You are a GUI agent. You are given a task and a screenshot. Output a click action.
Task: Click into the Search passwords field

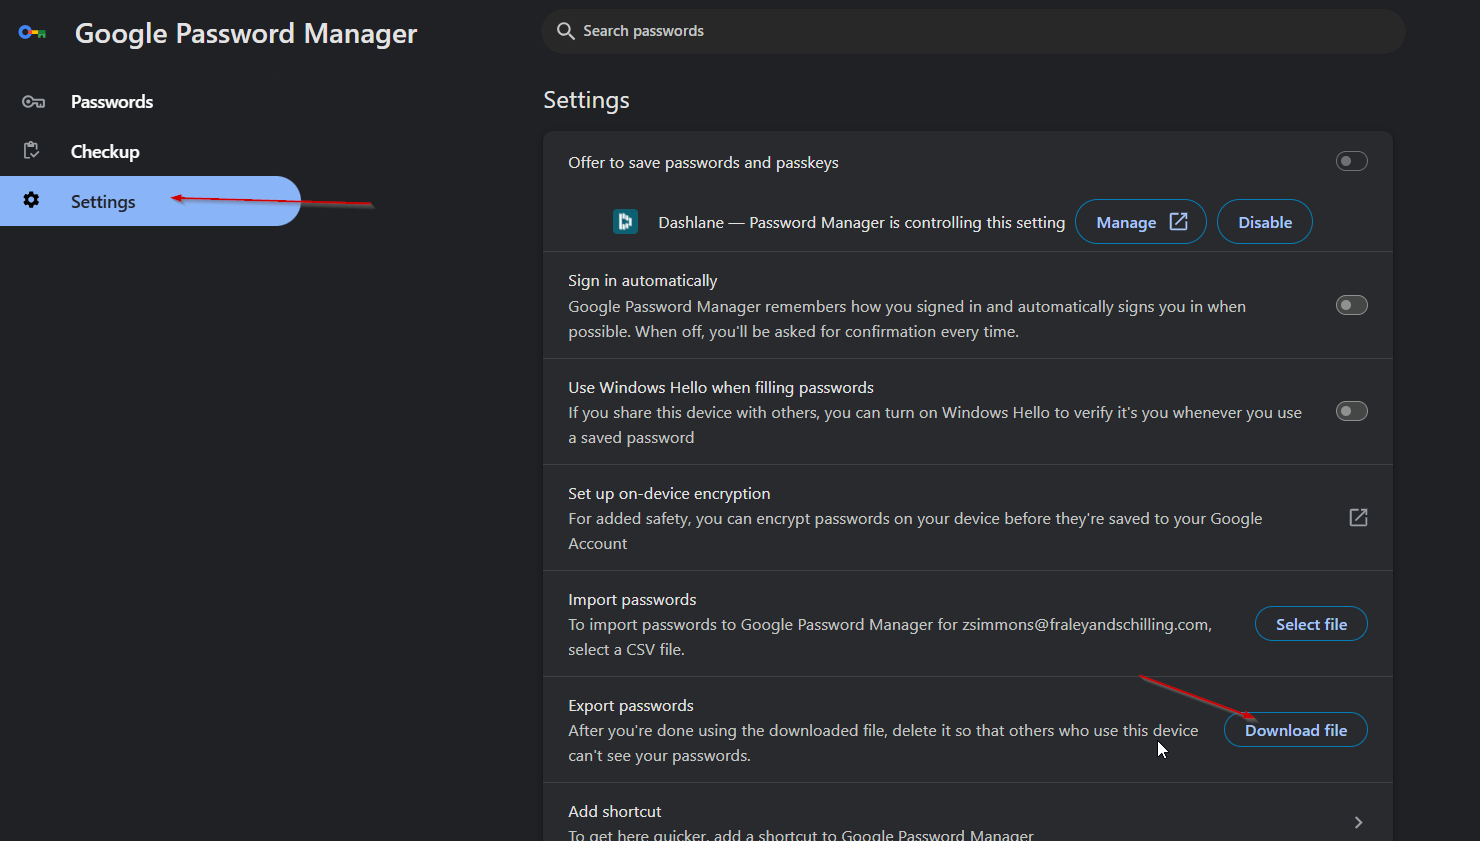[974, 31]
